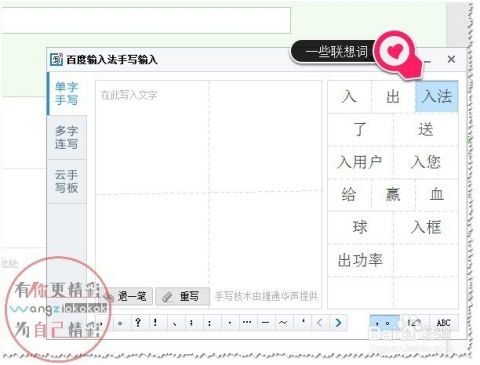
Task: Click the text field in the background page
Action: coord(145,20)
